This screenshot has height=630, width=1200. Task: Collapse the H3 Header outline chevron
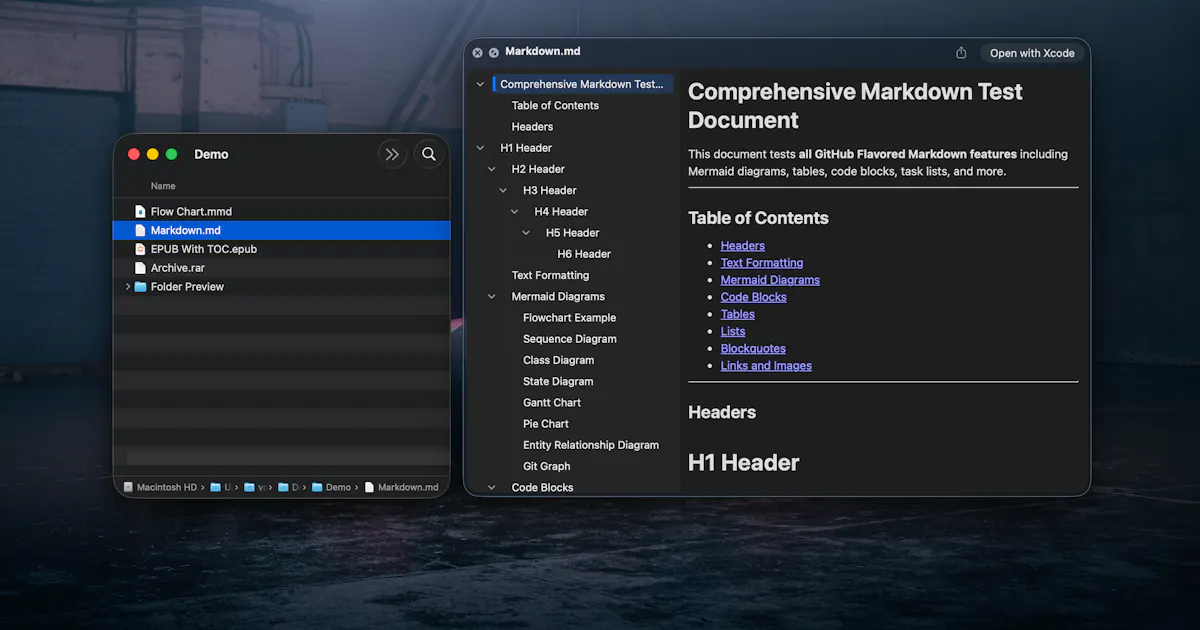tap(504, 191)
